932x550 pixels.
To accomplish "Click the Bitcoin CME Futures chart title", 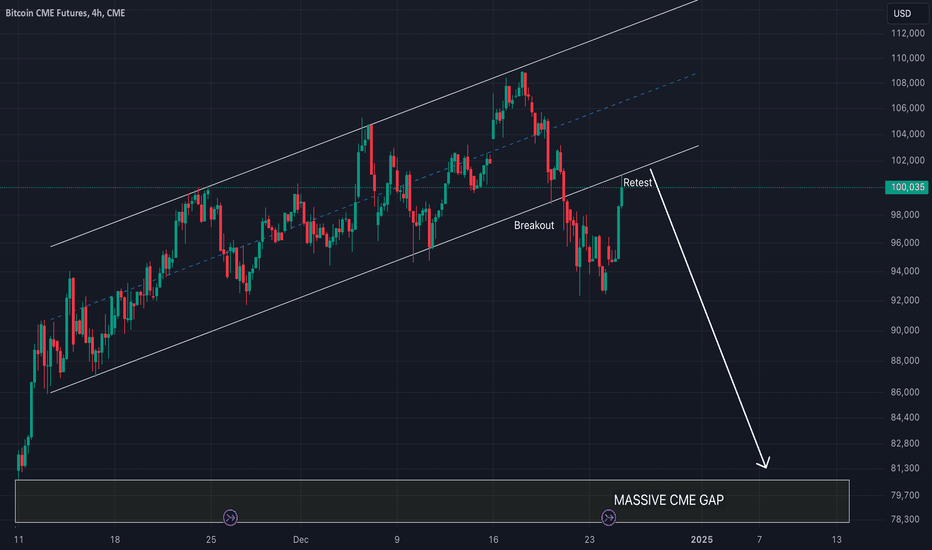I will [x=65, y=13].
